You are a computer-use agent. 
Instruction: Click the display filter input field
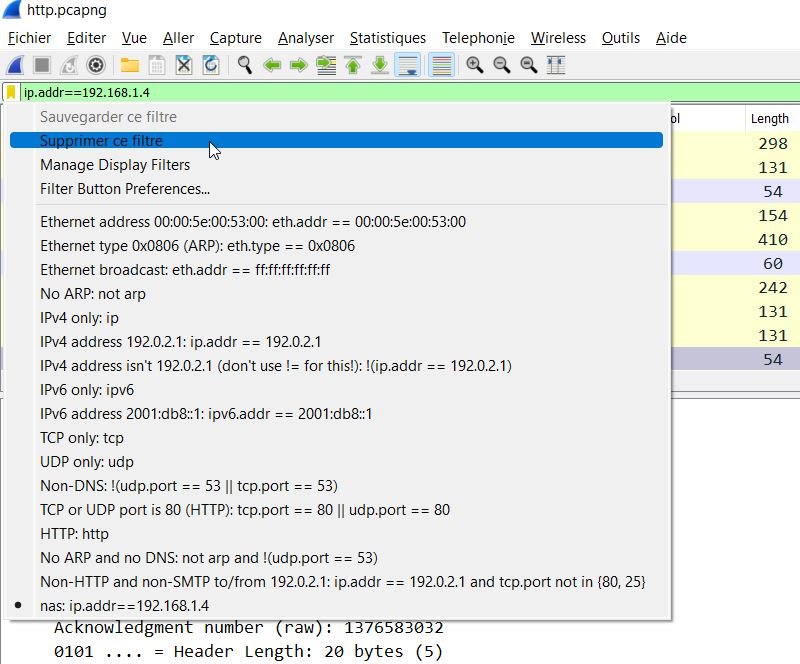[x=400, y=92]
